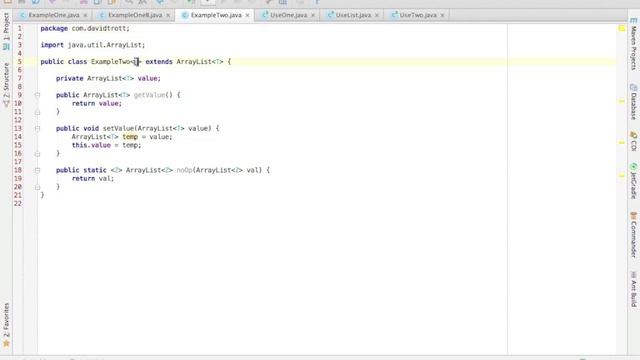Click the highlighted temp variable
Screen dimensions: 640x360
pyautogui.click(x=130, y=137)
